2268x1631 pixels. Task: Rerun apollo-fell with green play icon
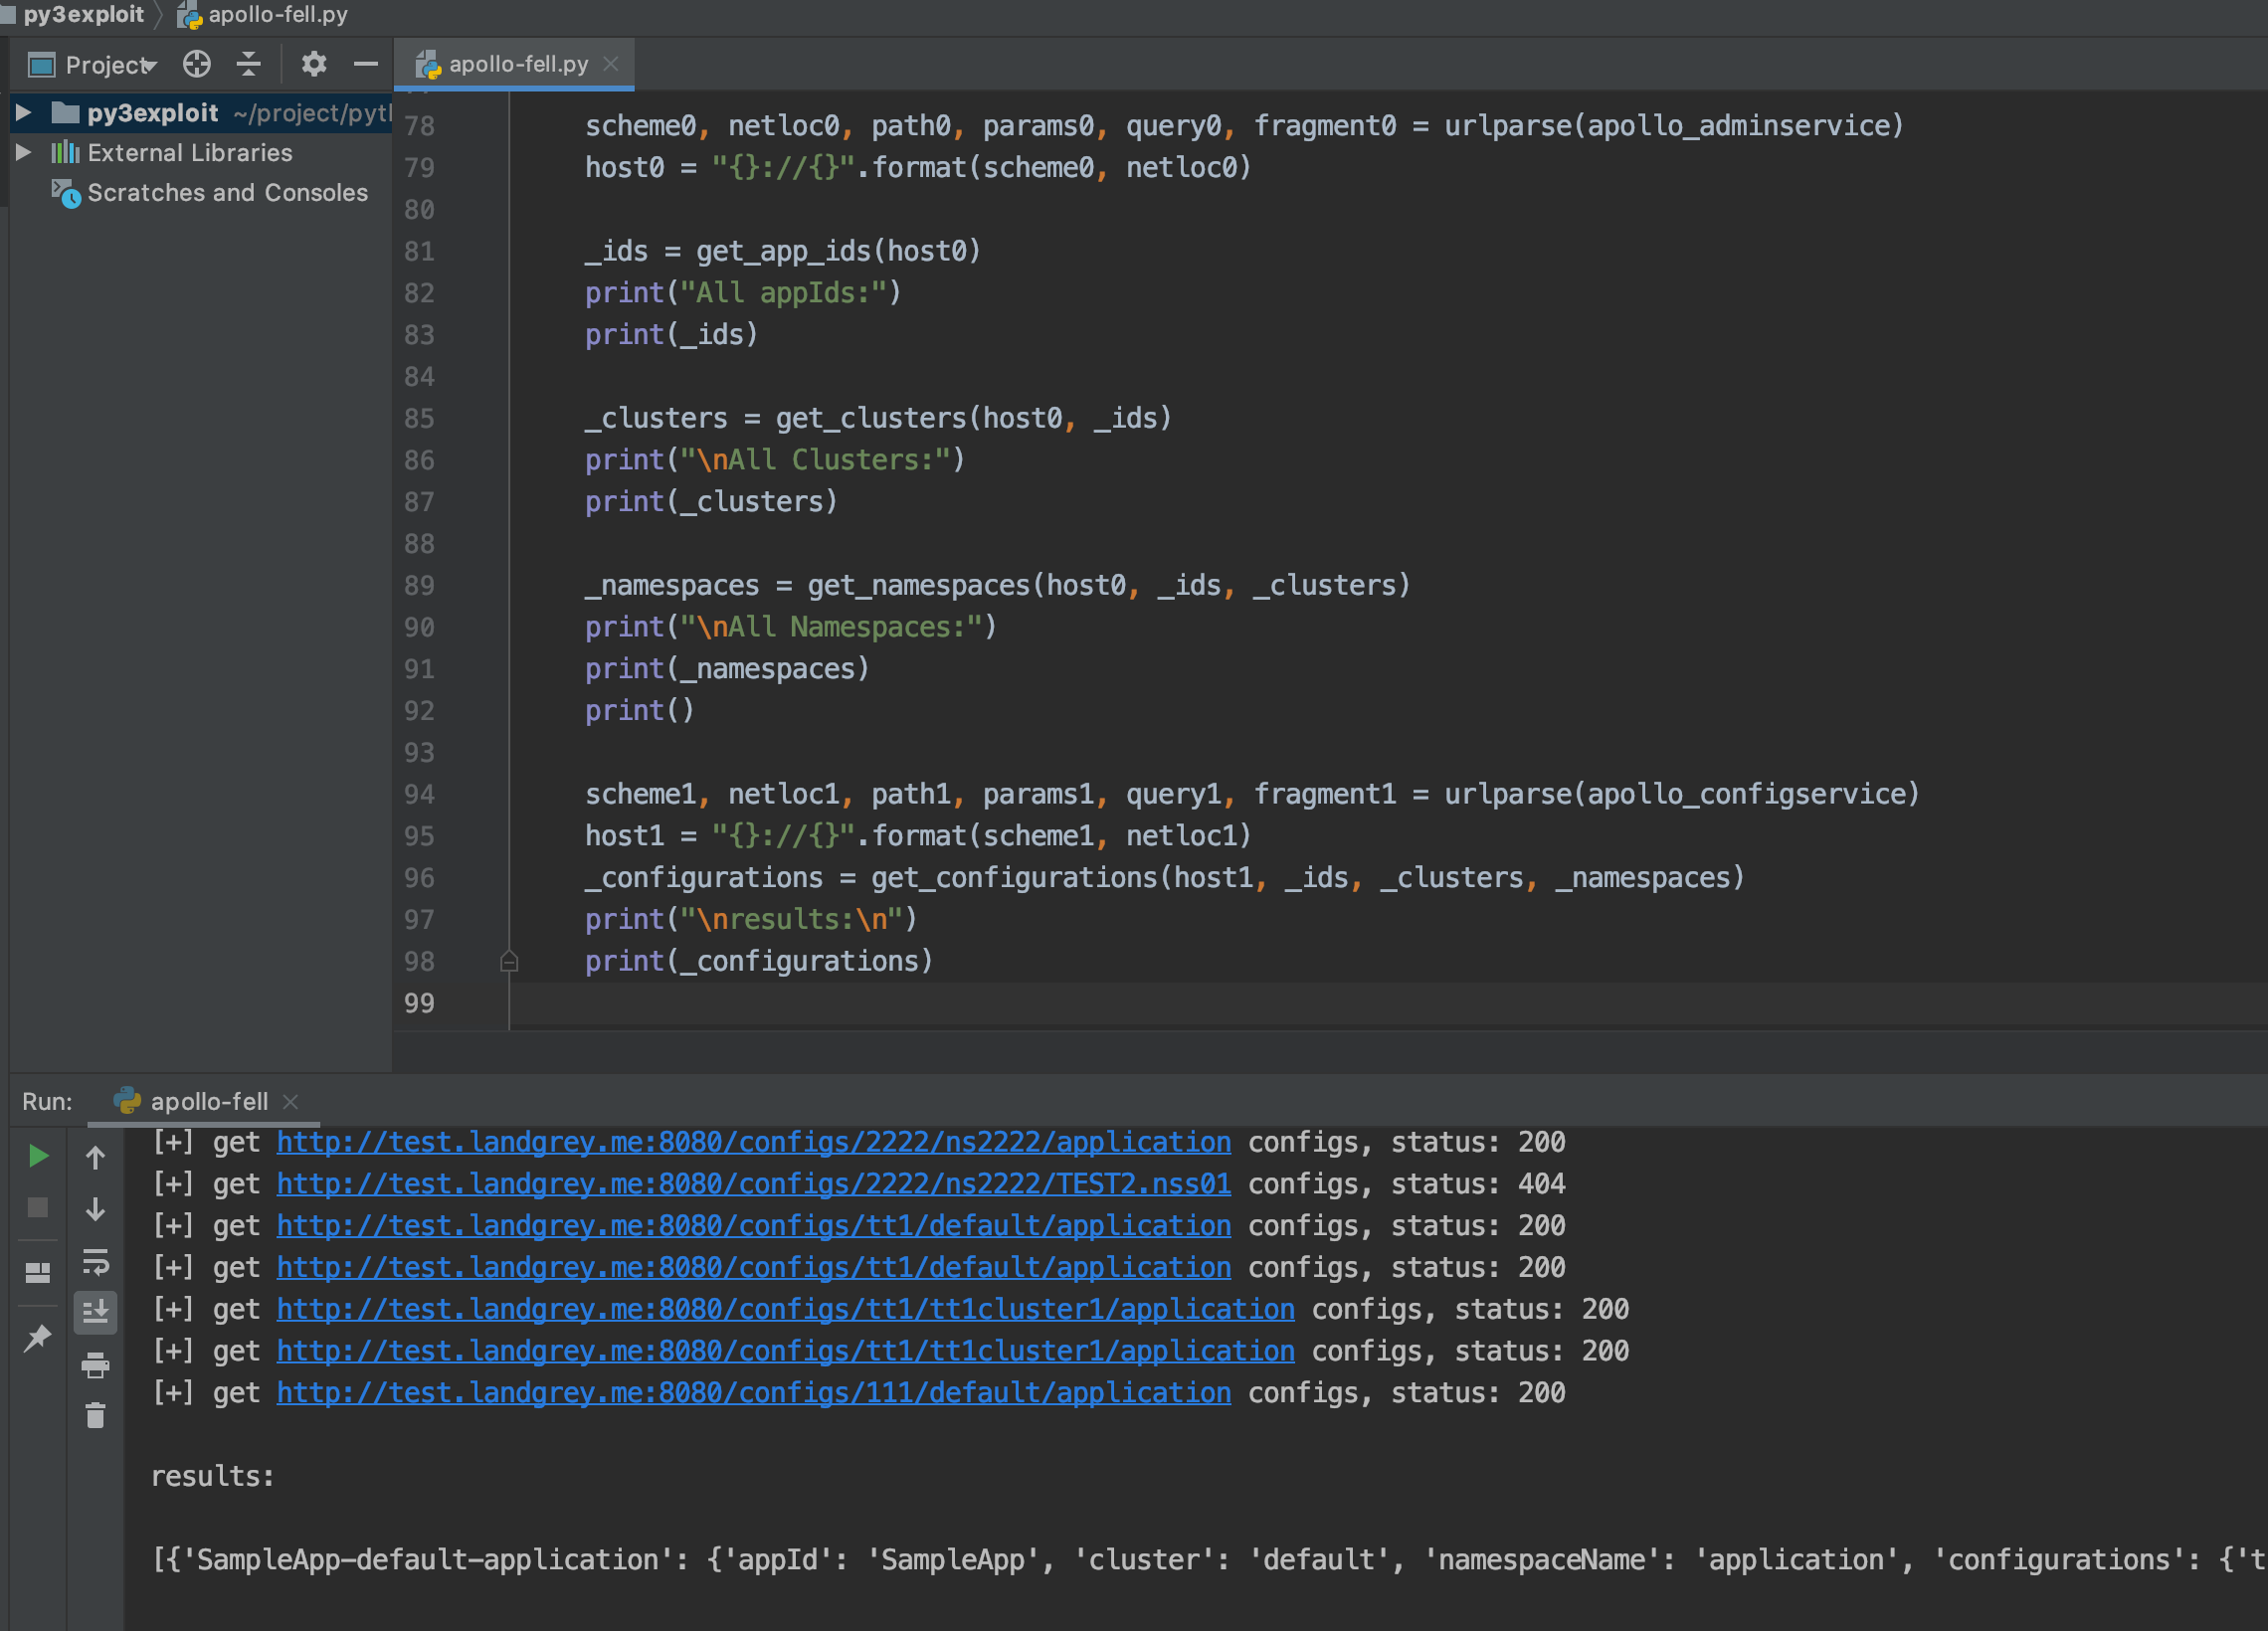[x=38, y=1156]
